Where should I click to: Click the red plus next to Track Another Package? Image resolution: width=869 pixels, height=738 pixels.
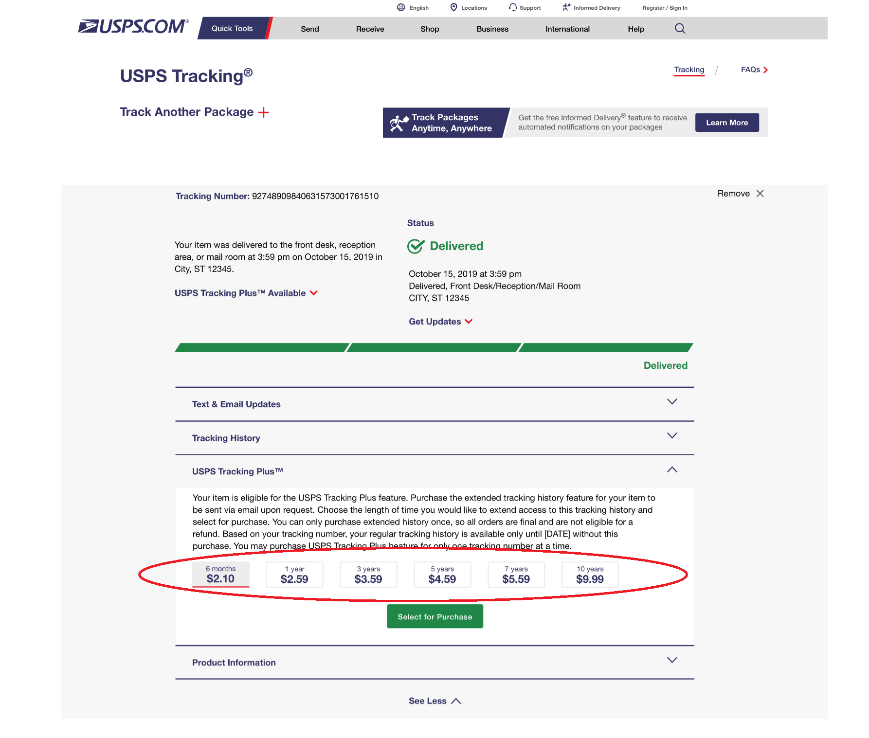(x=264, y=112)
